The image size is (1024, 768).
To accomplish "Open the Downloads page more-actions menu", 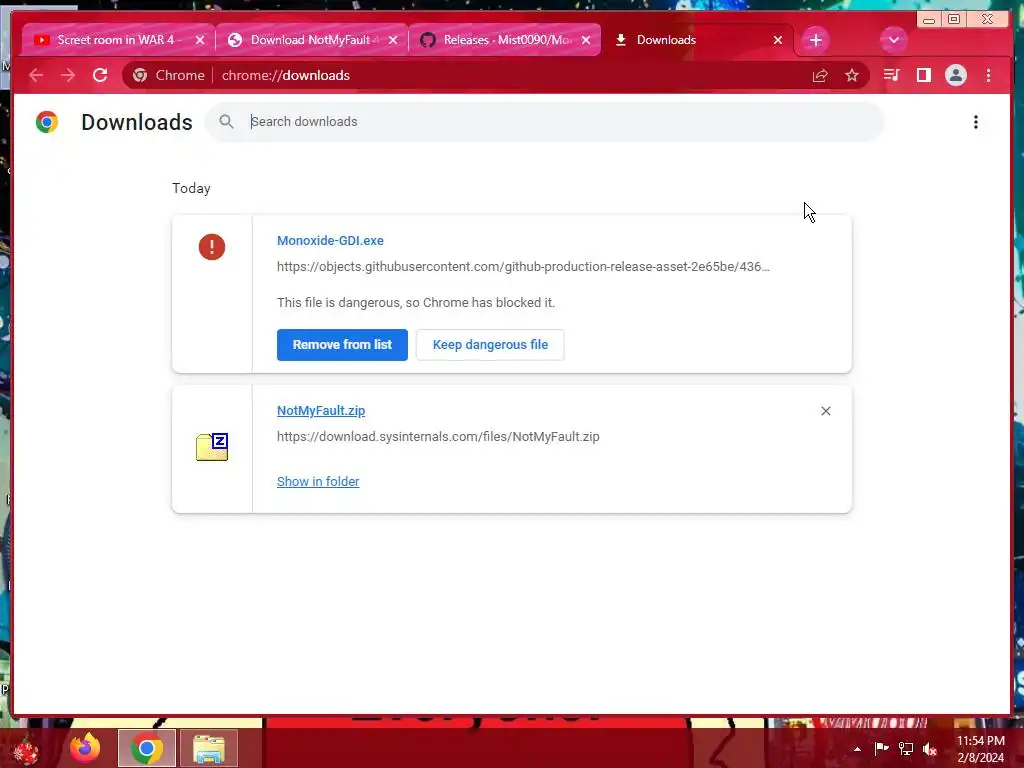I will tap(976, 122).
